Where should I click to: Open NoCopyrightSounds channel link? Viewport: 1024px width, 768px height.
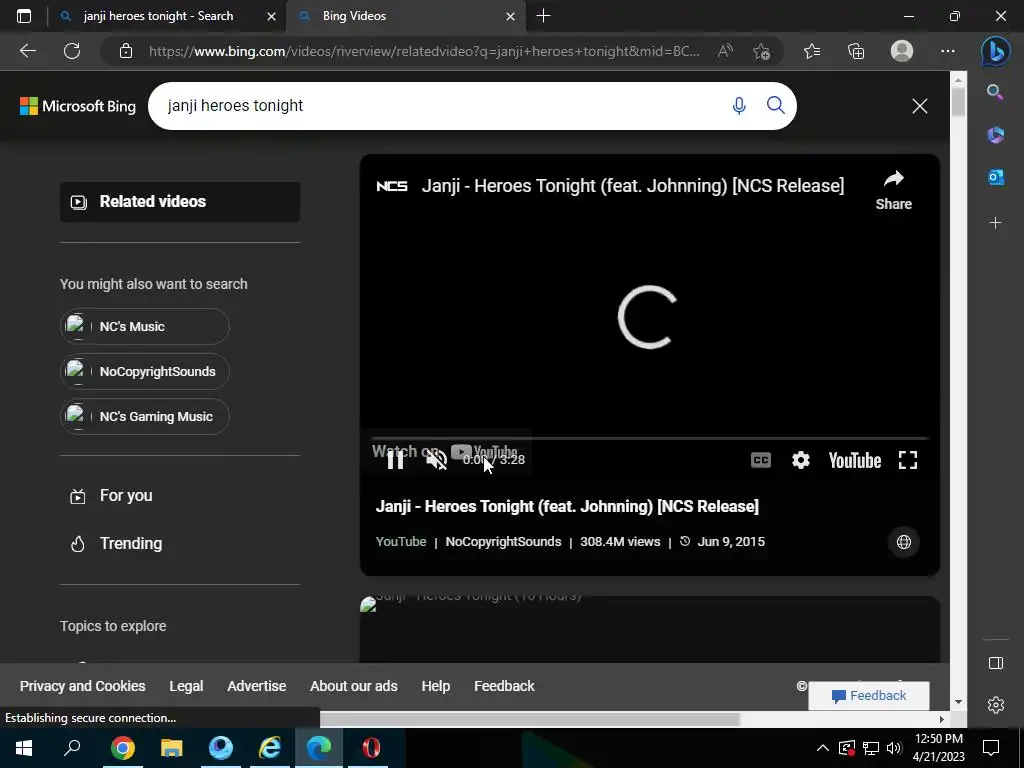tap(503, 541)
